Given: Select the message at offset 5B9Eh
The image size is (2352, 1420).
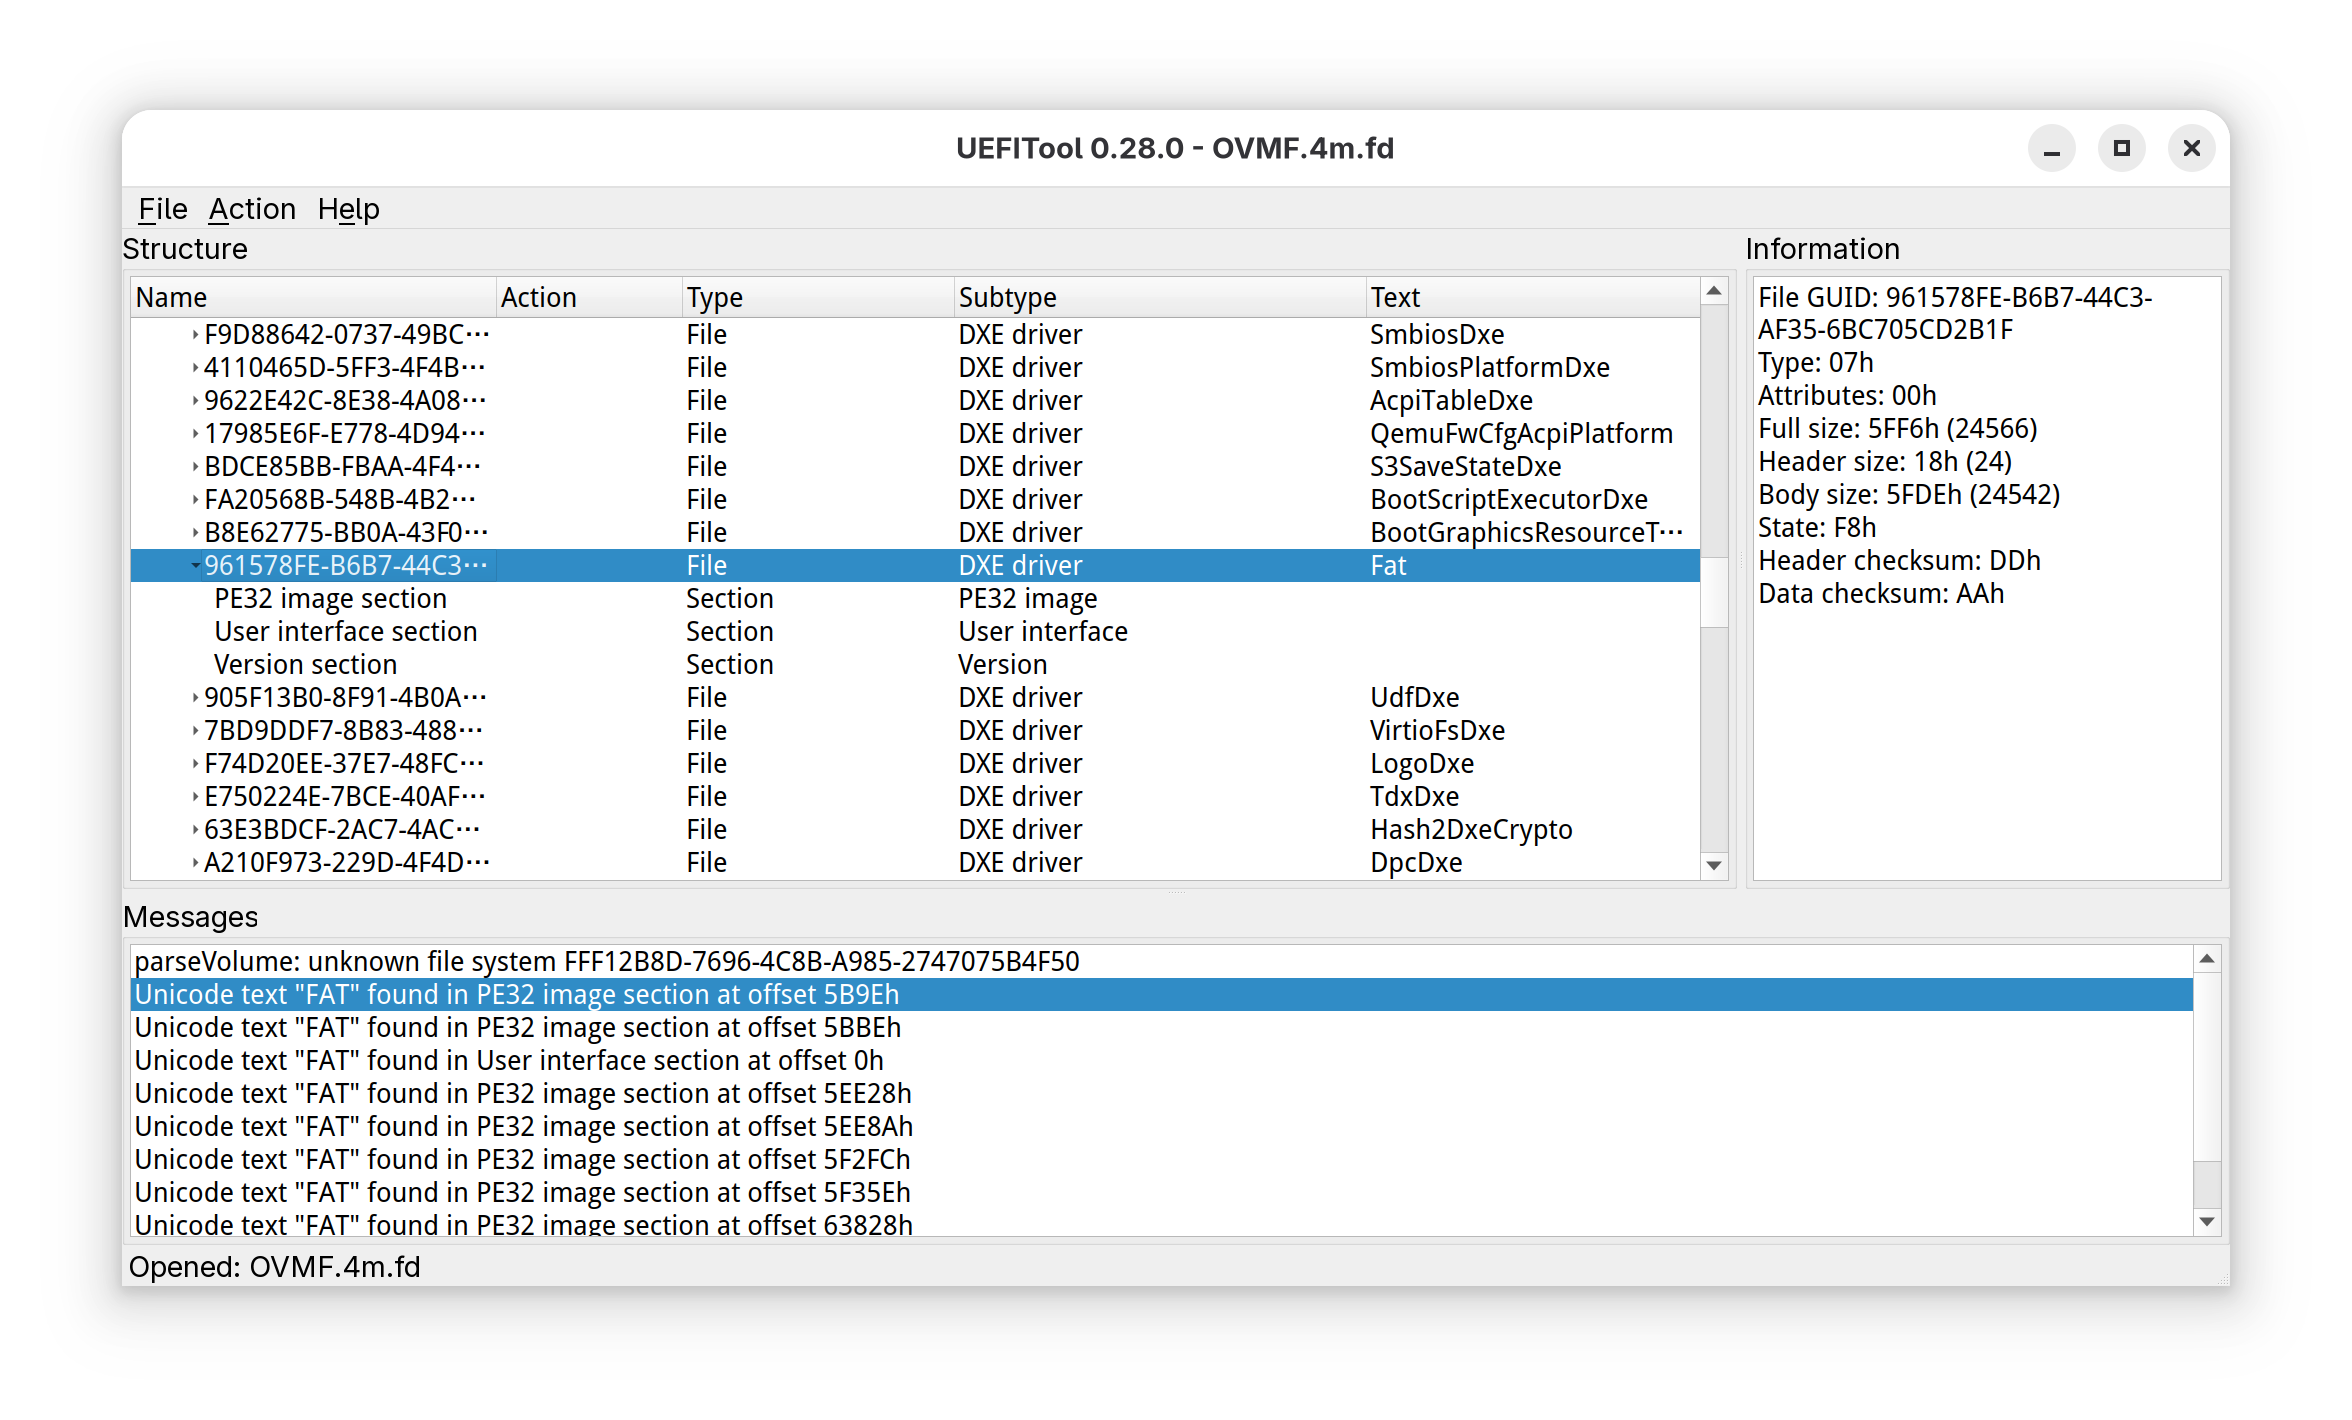Looking at the screenshot, I should click(1162, 995).
